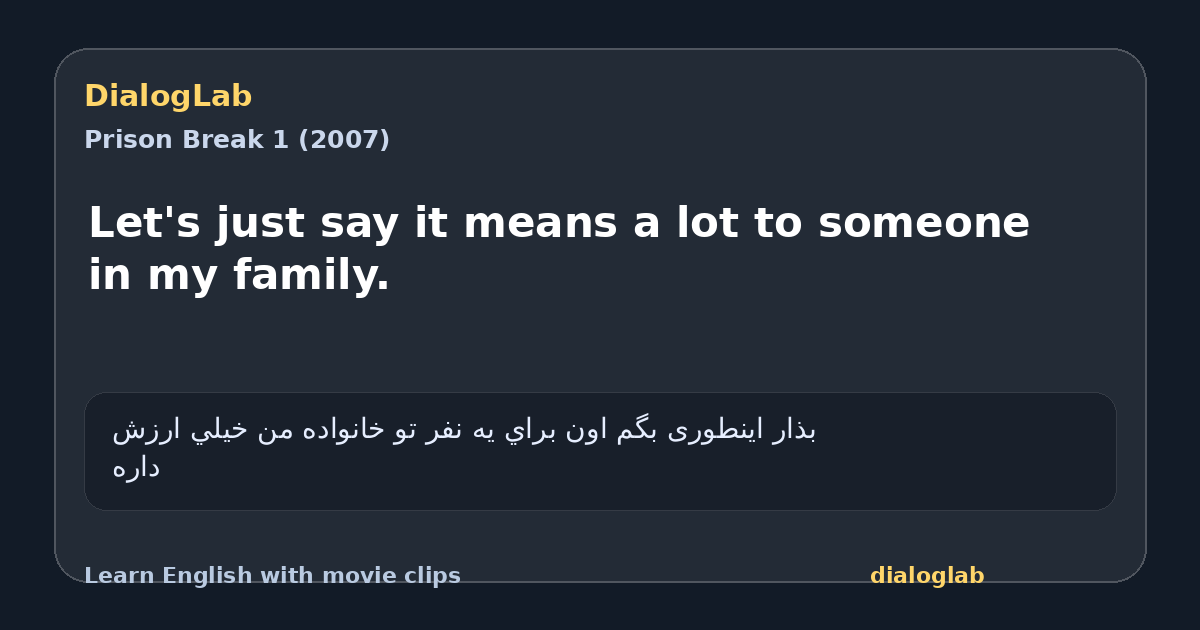Click the word 'Prison' in the movie title
The height and width of the screenshot is (630, 1200).
[x=120, y=140]
